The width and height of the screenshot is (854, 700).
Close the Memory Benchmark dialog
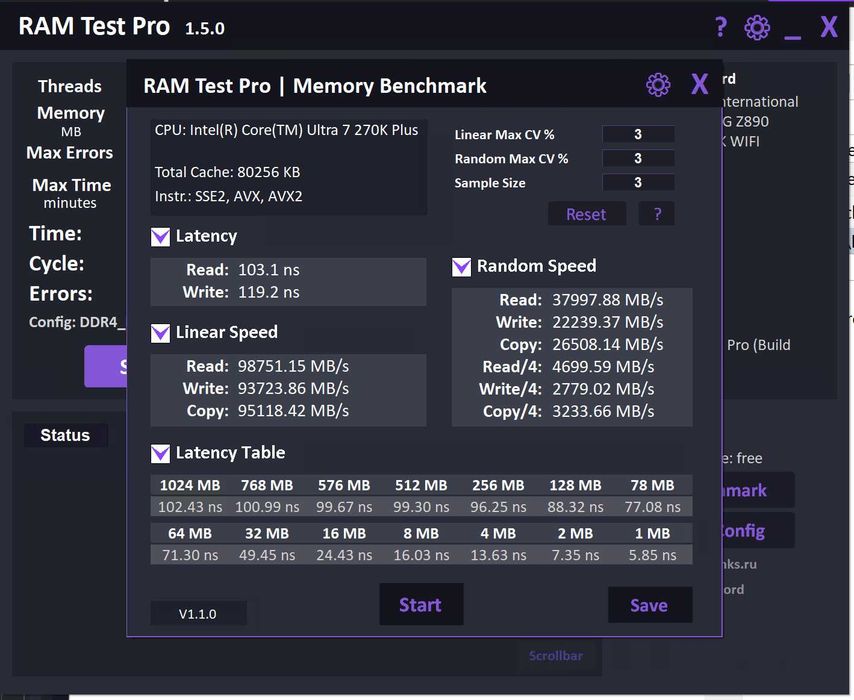click(699, 84)
